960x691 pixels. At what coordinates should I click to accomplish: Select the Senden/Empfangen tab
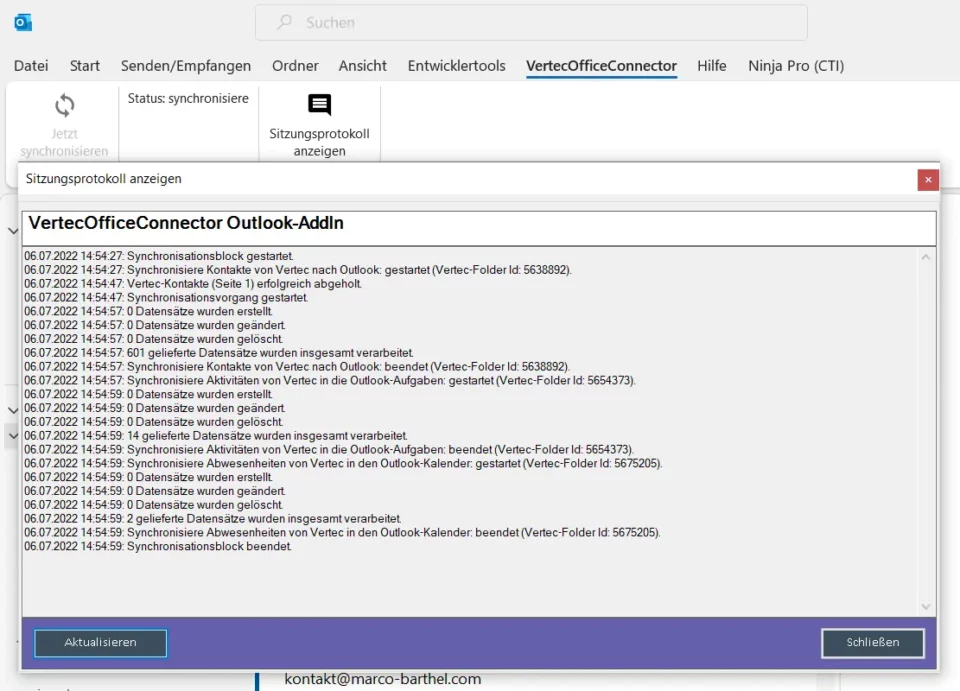(186, 65)
